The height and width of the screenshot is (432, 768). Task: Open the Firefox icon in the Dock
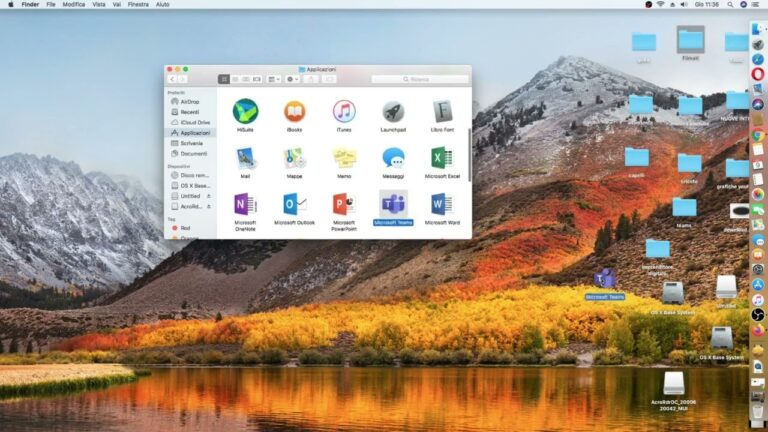[758, 330]
